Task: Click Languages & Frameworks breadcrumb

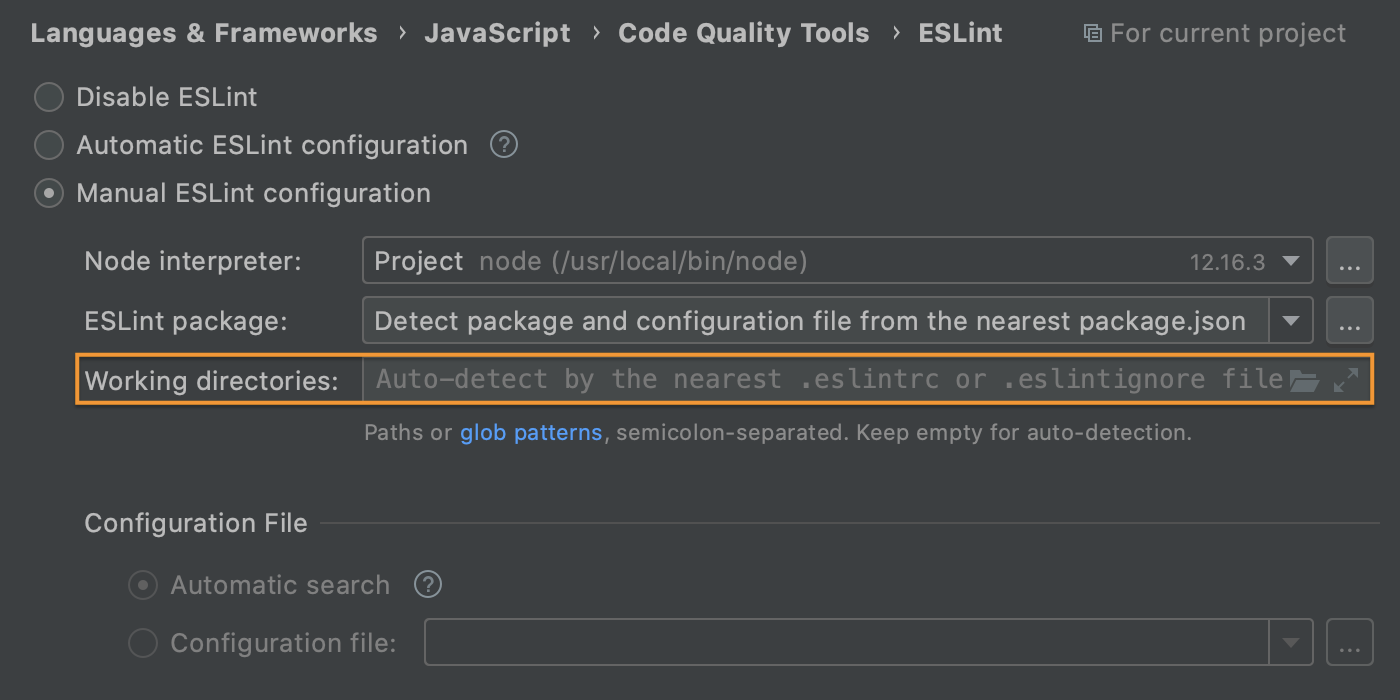Action: point(204,33)
